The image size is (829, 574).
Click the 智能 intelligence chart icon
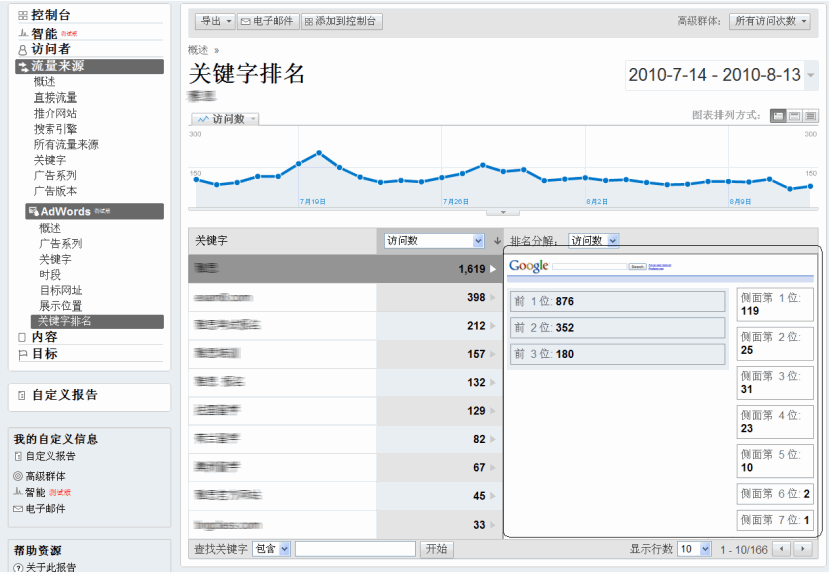click(23, 34)
